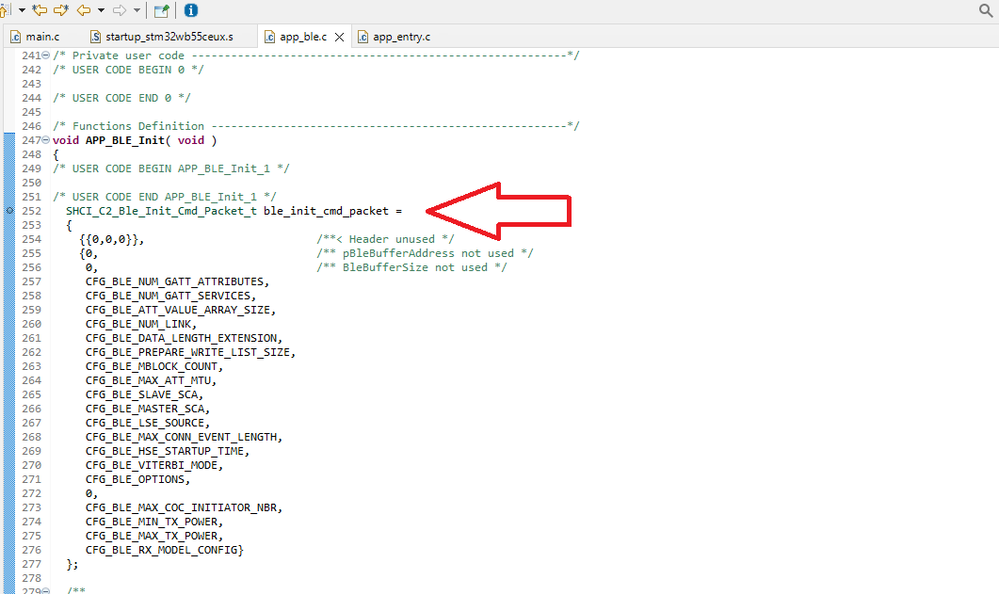Image resolution: width=999 pixels, height=594 pixels.
Task: Click on CFG_BLE_MASTER_SCA
Action: tap(145, 409)
